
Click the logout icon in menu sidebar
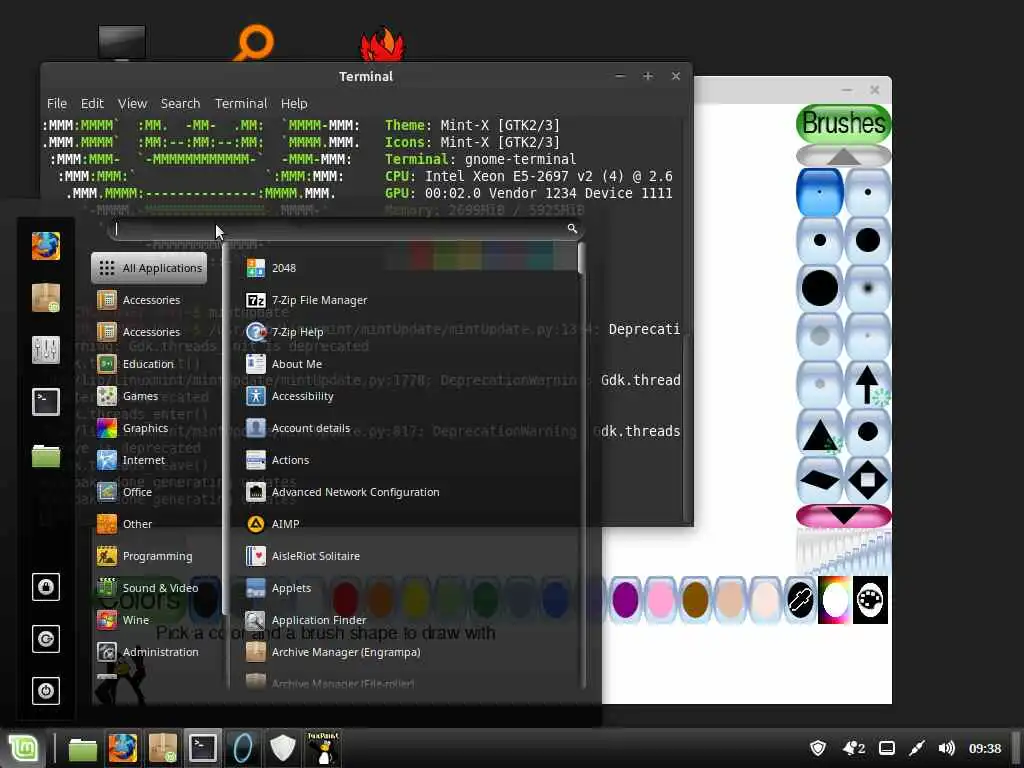[x=46, y=639]
